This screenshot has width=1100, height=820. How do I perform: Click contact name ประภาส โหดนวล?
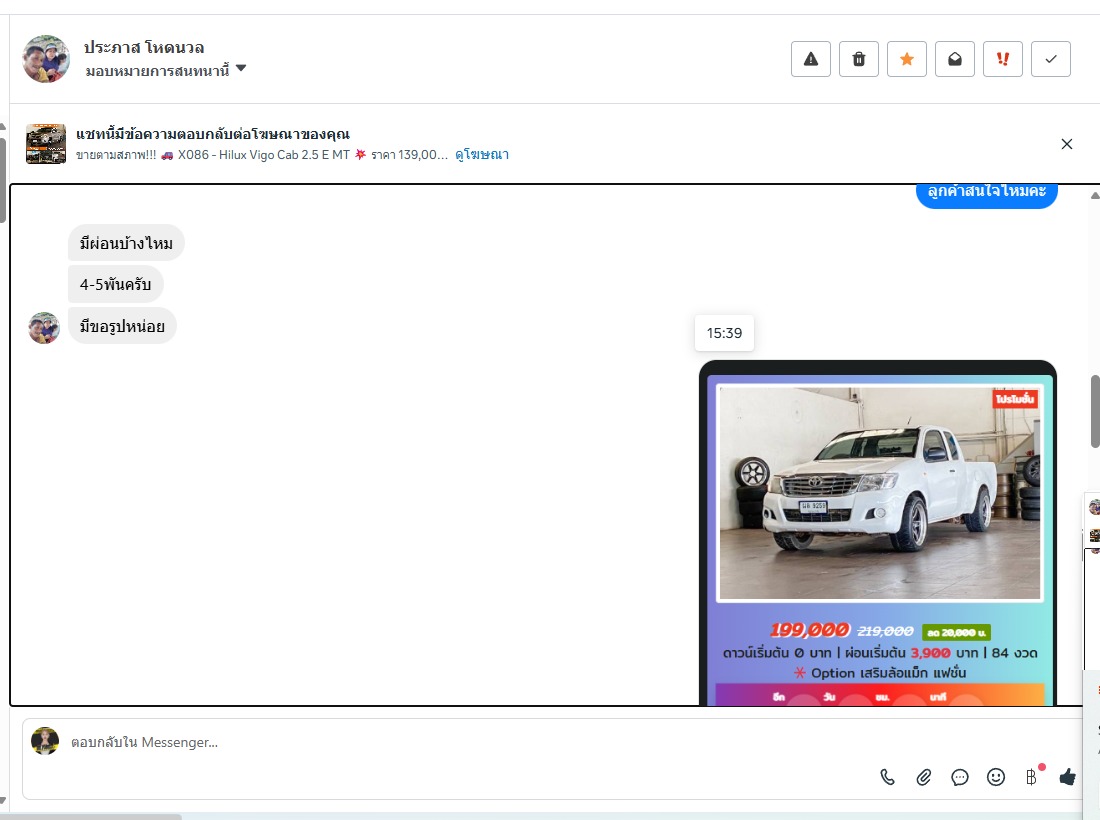(144, 47)
